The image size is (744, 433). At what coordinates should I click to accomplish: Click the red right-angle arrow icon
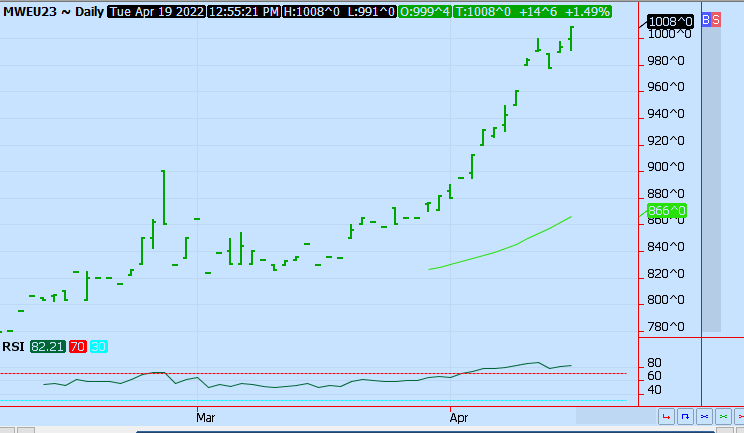666,417
